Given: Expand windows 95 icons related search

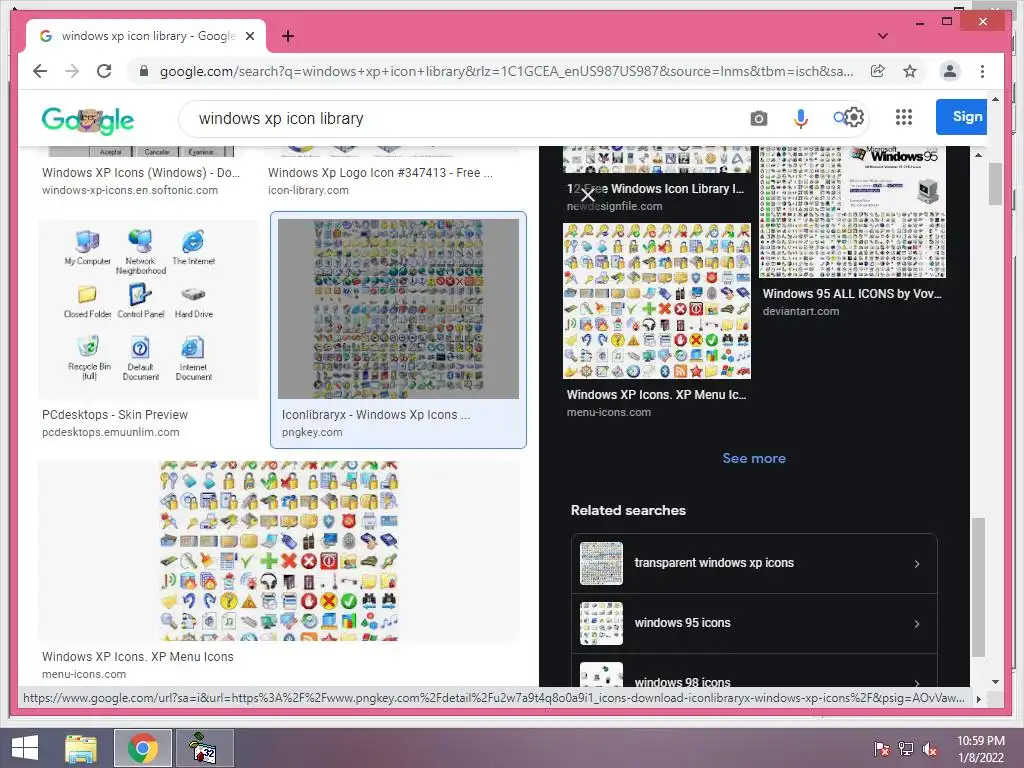Looking at the screenshot, I should pos(754,623).
